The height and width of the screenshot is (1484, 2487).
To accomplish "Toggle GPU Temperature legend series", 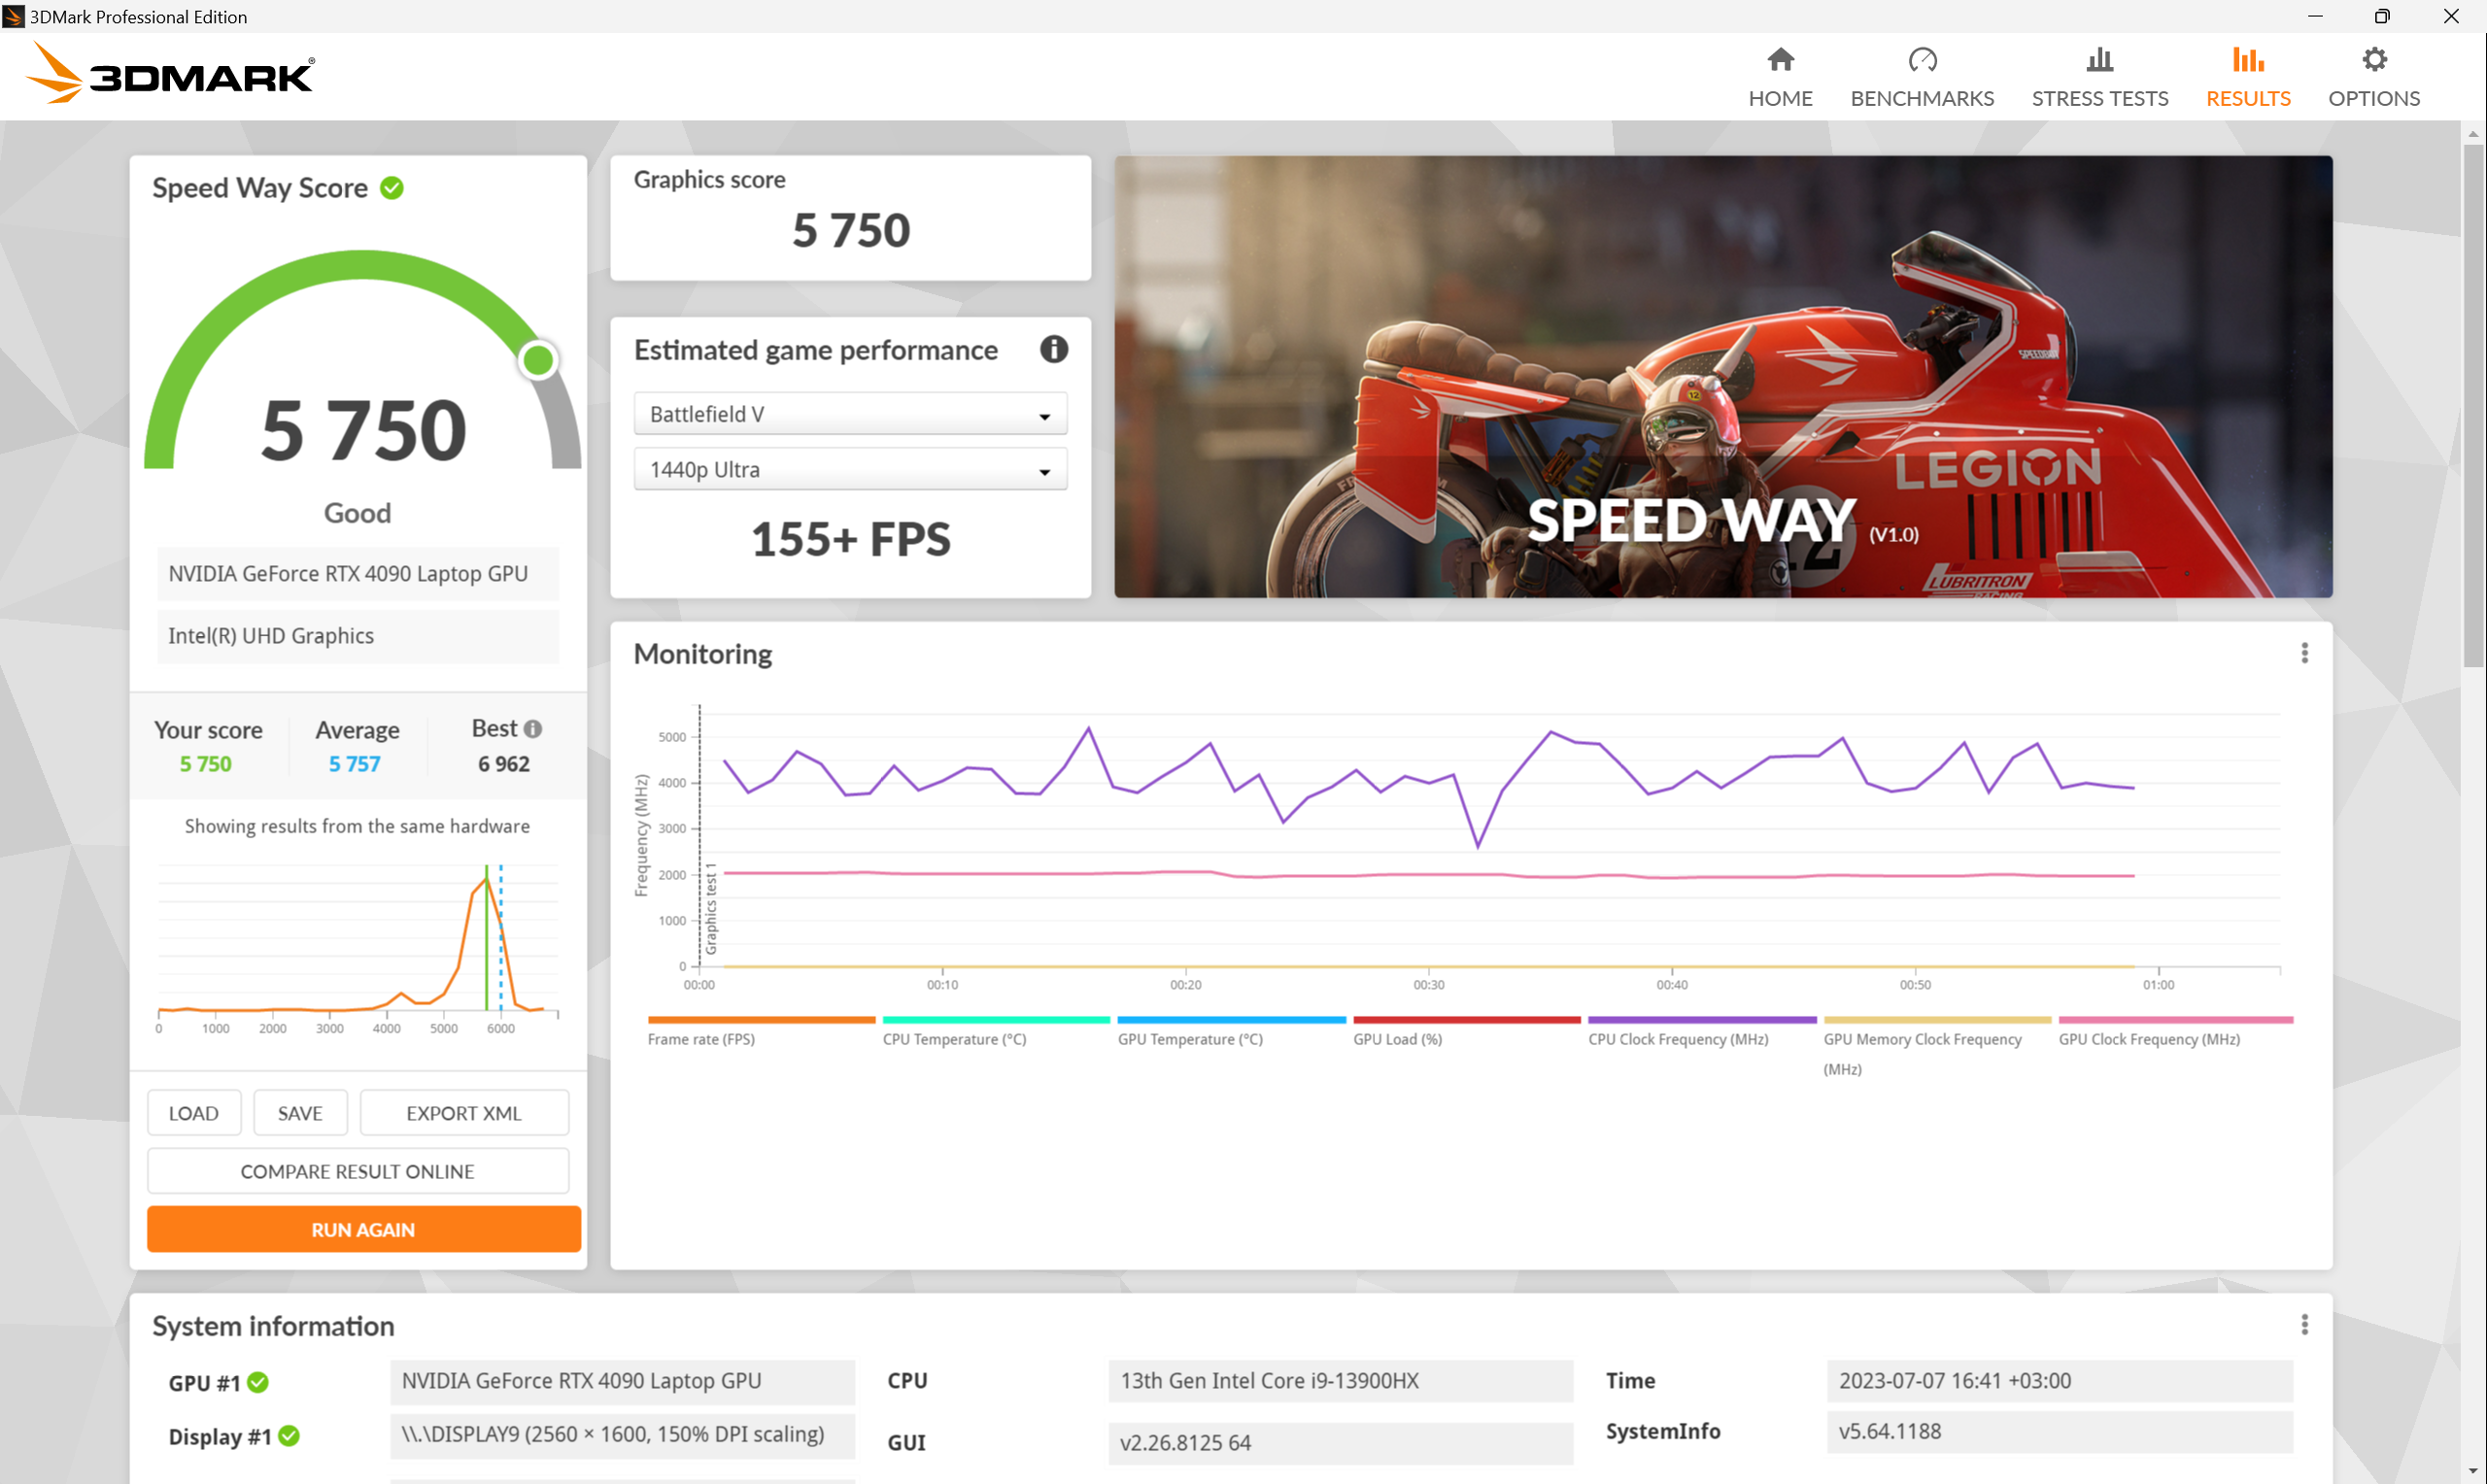I will click(x=1231, y=1032).
